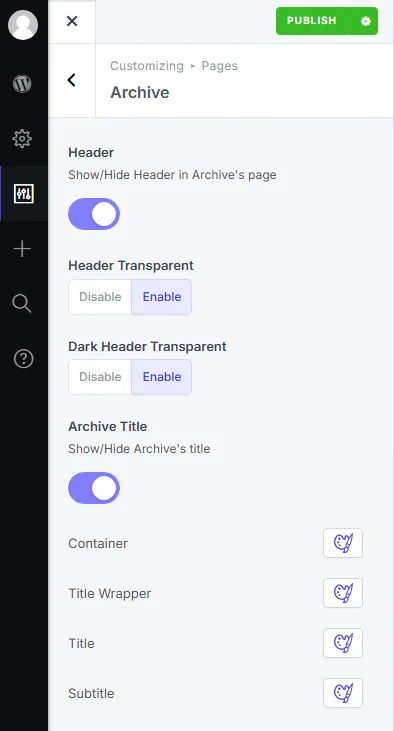Select Disable for Dark Header Transparent

[x=100, y=377]
